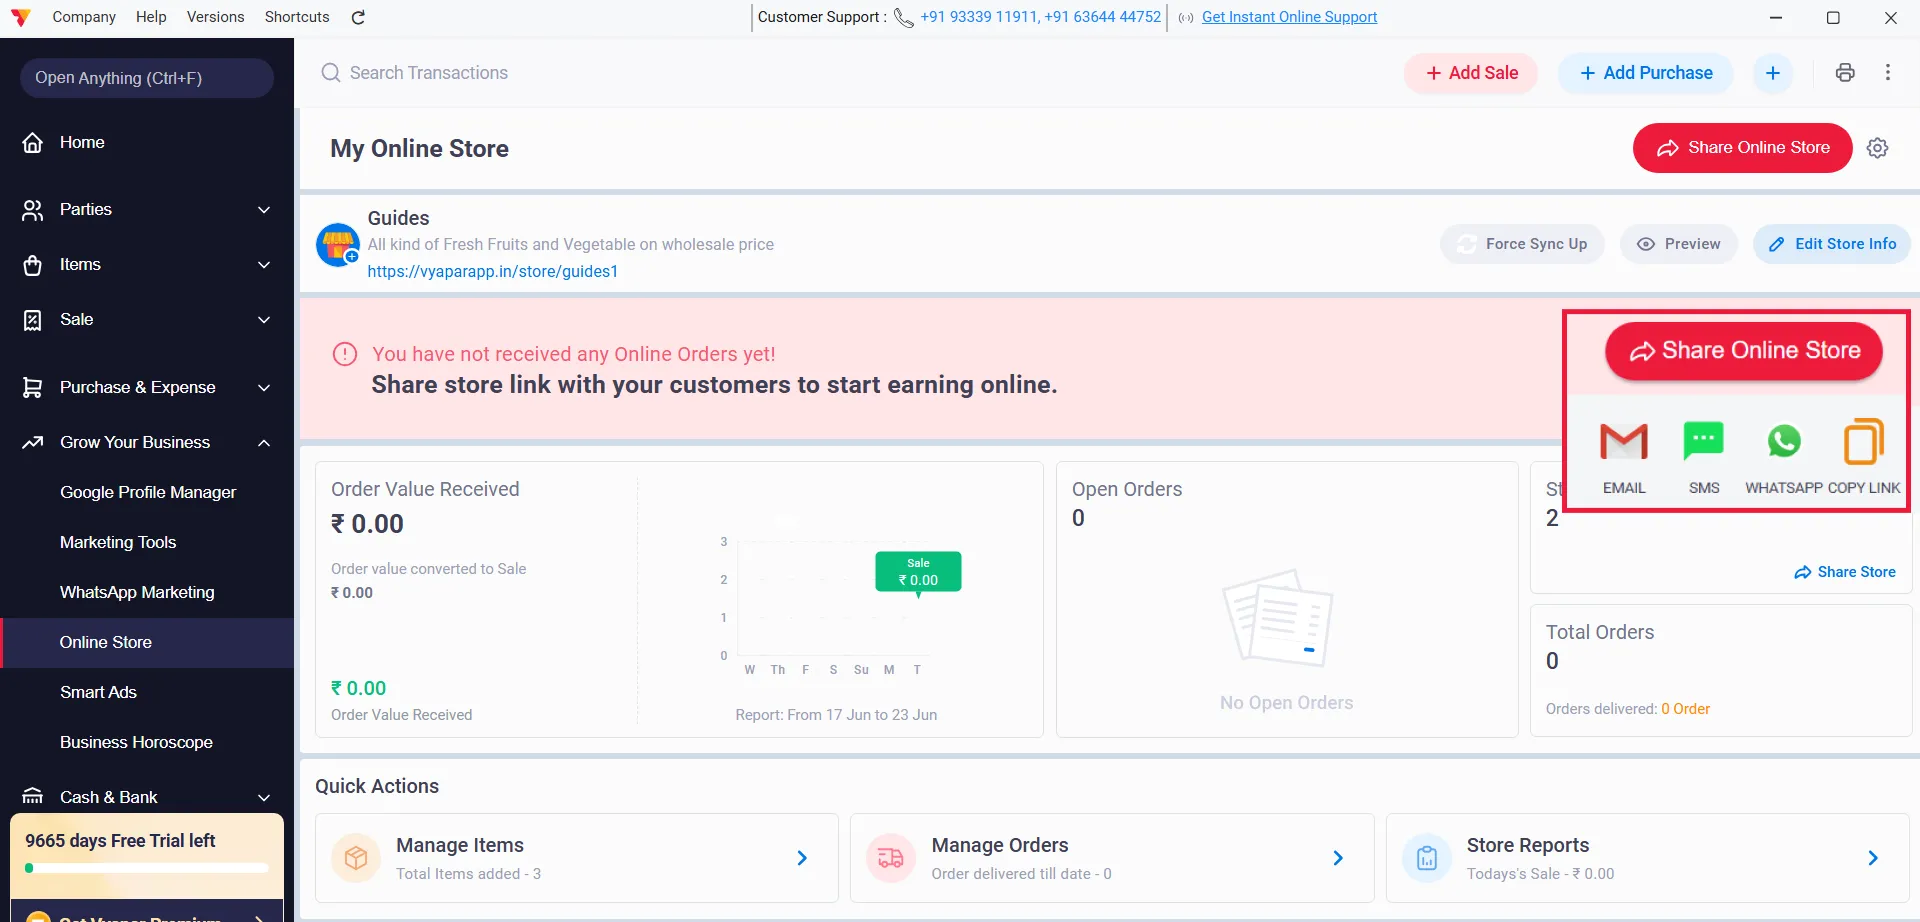Click the Open Anything search box
This screenshot has height=922, width=1920.
click(147, 78)
